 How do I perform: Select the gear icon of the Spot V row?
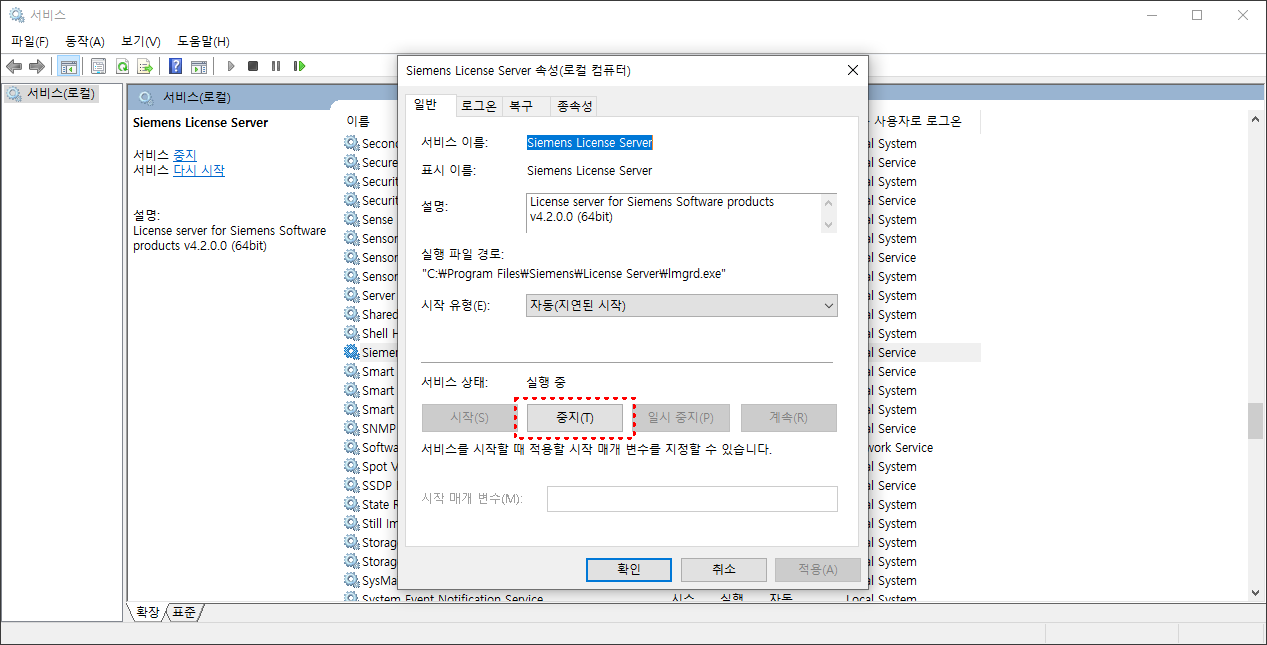click(351, 466)
